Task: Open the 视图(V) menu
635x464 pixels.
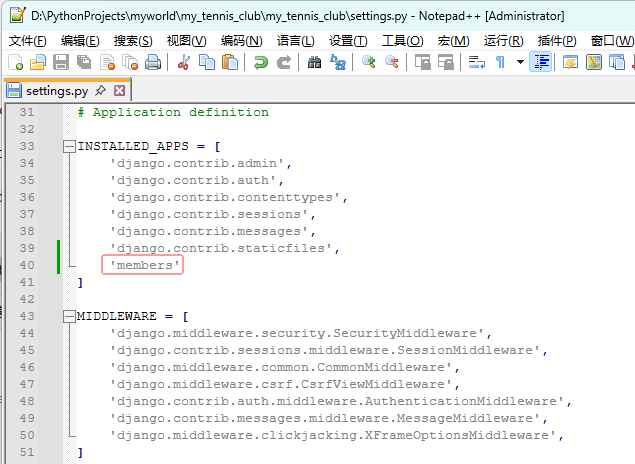Action: click(x=186, y=41)
